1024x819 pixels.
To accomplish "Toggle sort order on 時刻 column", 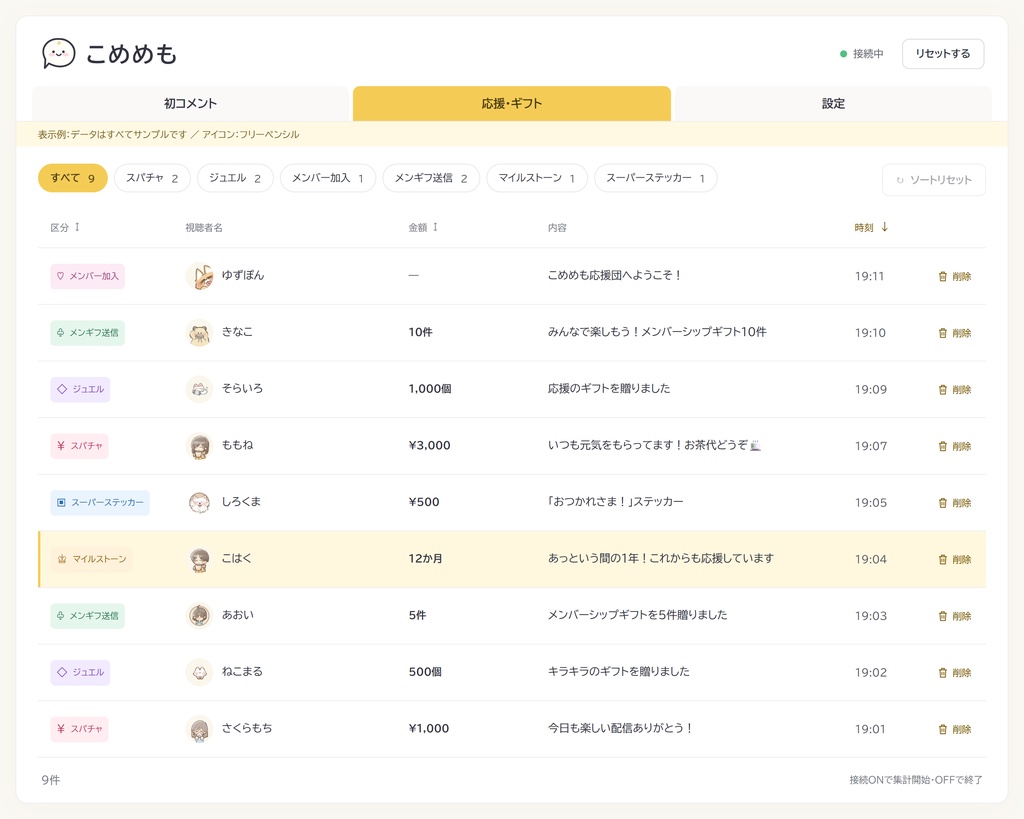I will pos(871,227).
